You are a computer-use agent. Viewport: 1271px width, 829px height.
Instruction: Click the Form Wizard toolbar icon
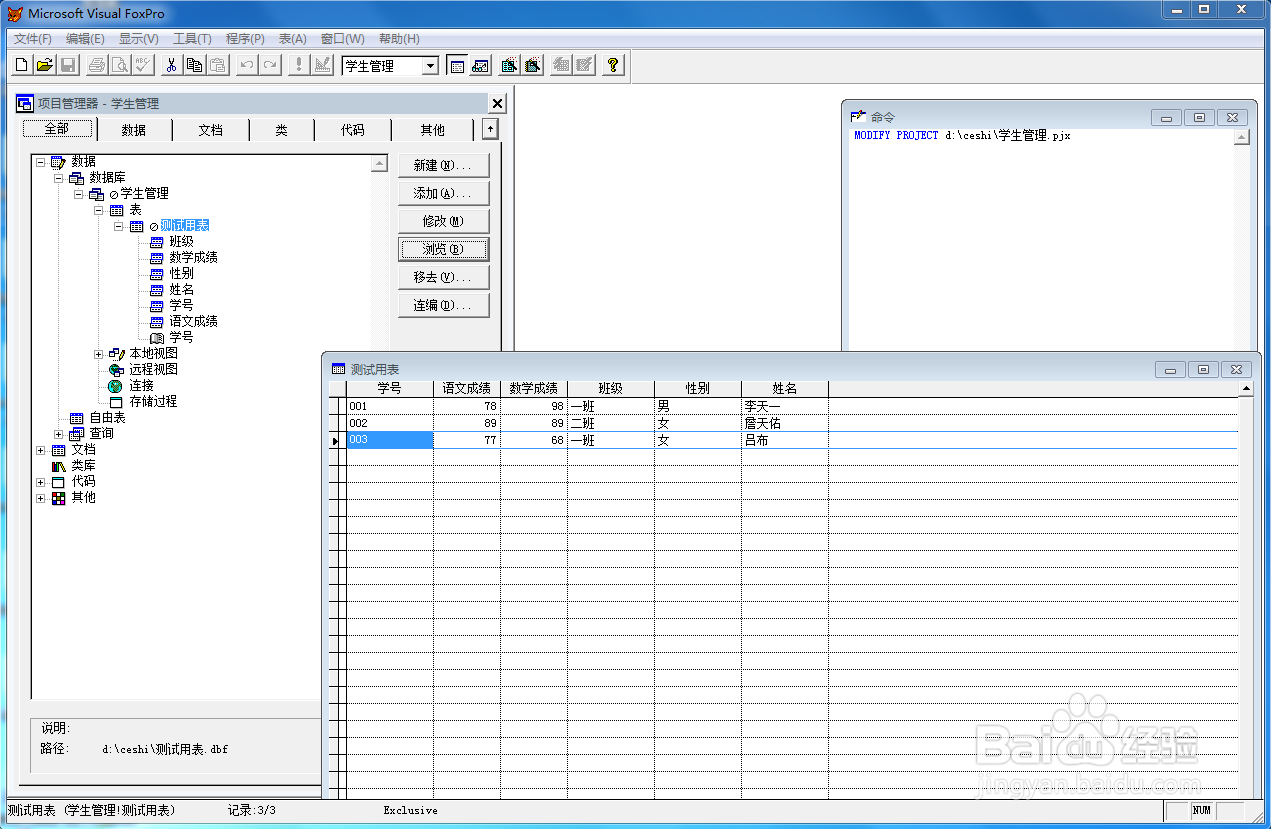509,66
